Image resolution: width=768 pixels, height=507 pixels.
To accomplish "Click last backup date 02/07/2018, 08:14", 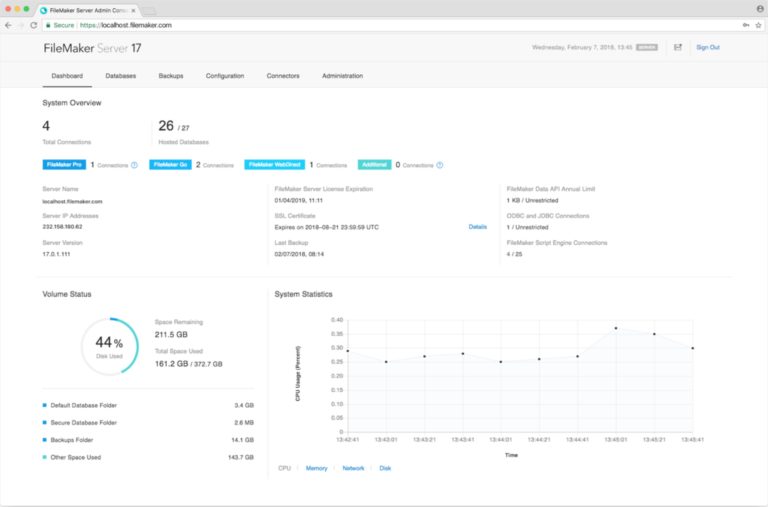I will 299,254.
